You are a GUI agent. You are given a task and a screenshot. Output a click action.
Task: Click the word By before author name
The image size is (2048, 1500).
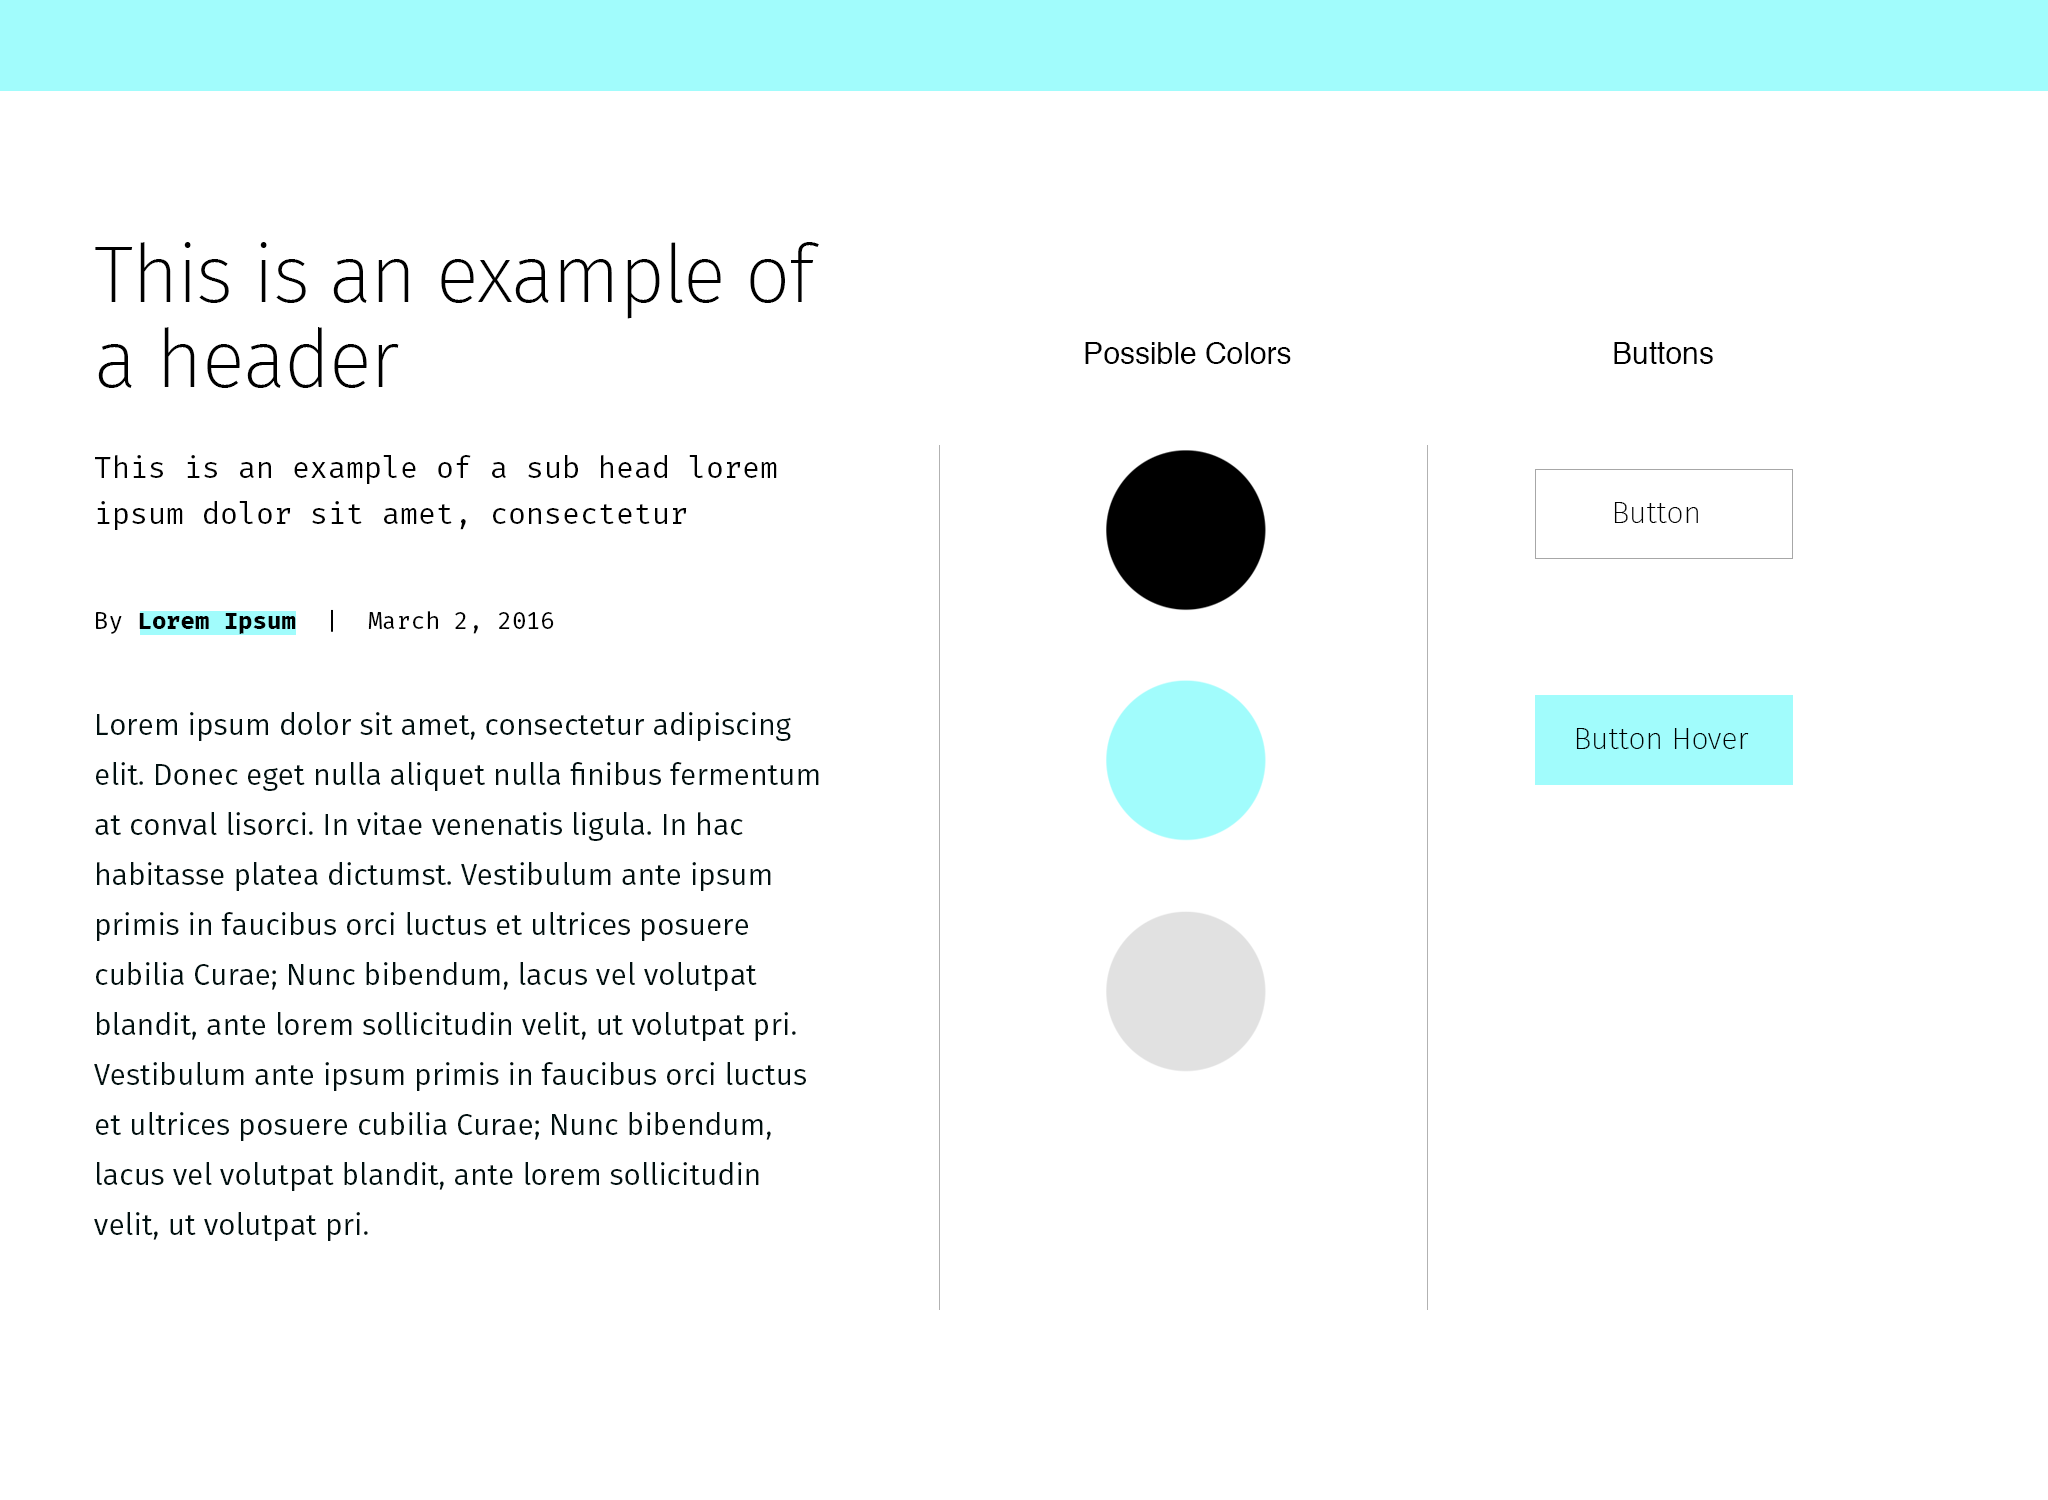[108, 621]
